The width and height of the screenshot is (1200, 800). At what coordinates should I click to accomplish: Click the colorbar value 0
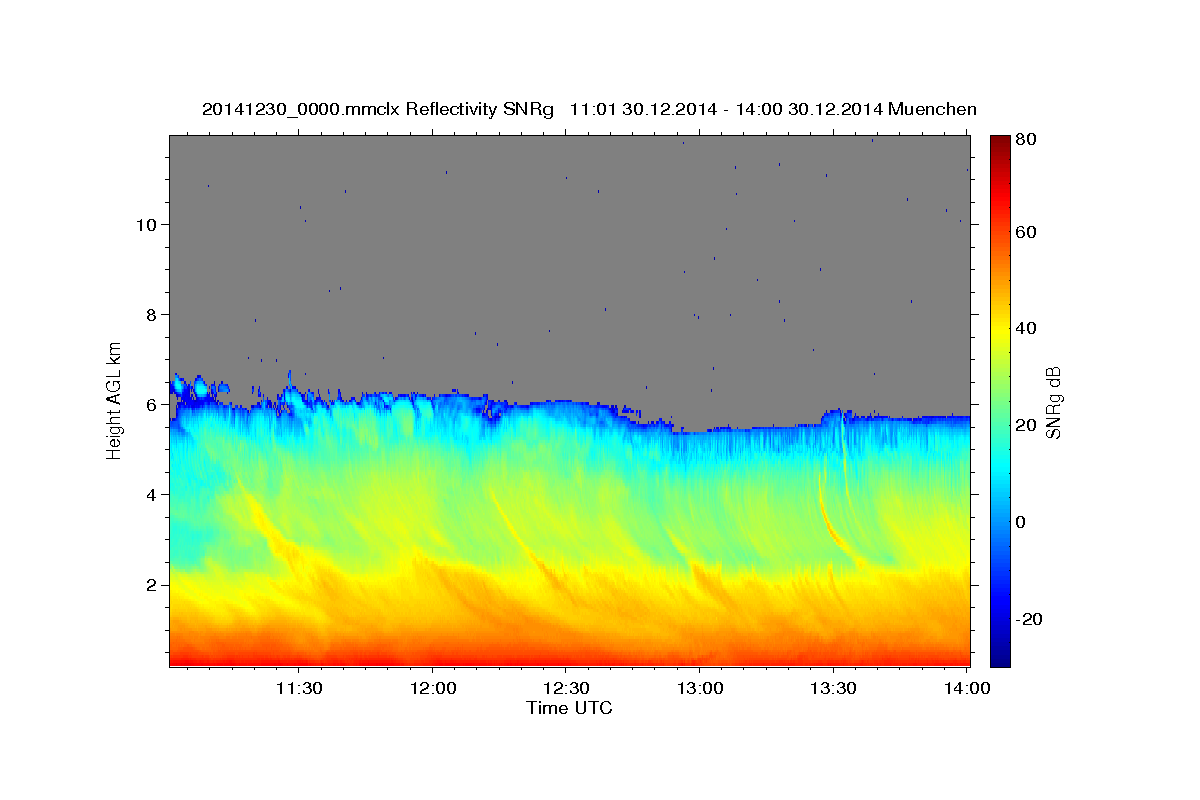point(1023,522)
